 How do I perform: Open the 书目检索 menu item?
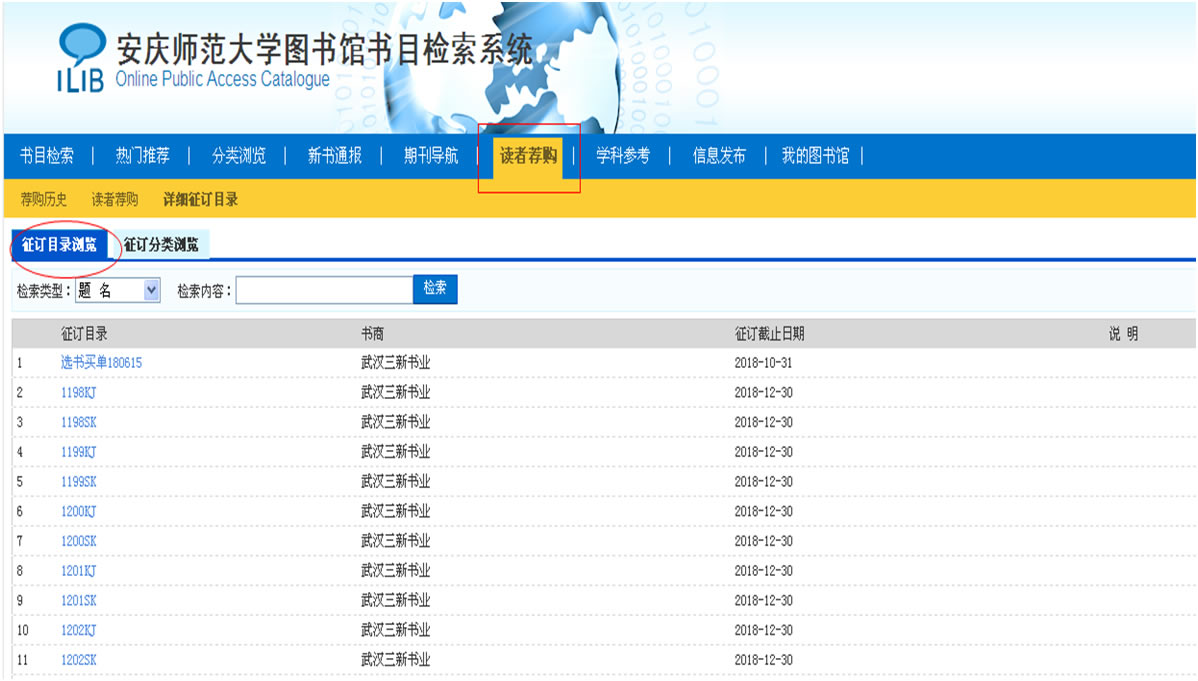47,156
